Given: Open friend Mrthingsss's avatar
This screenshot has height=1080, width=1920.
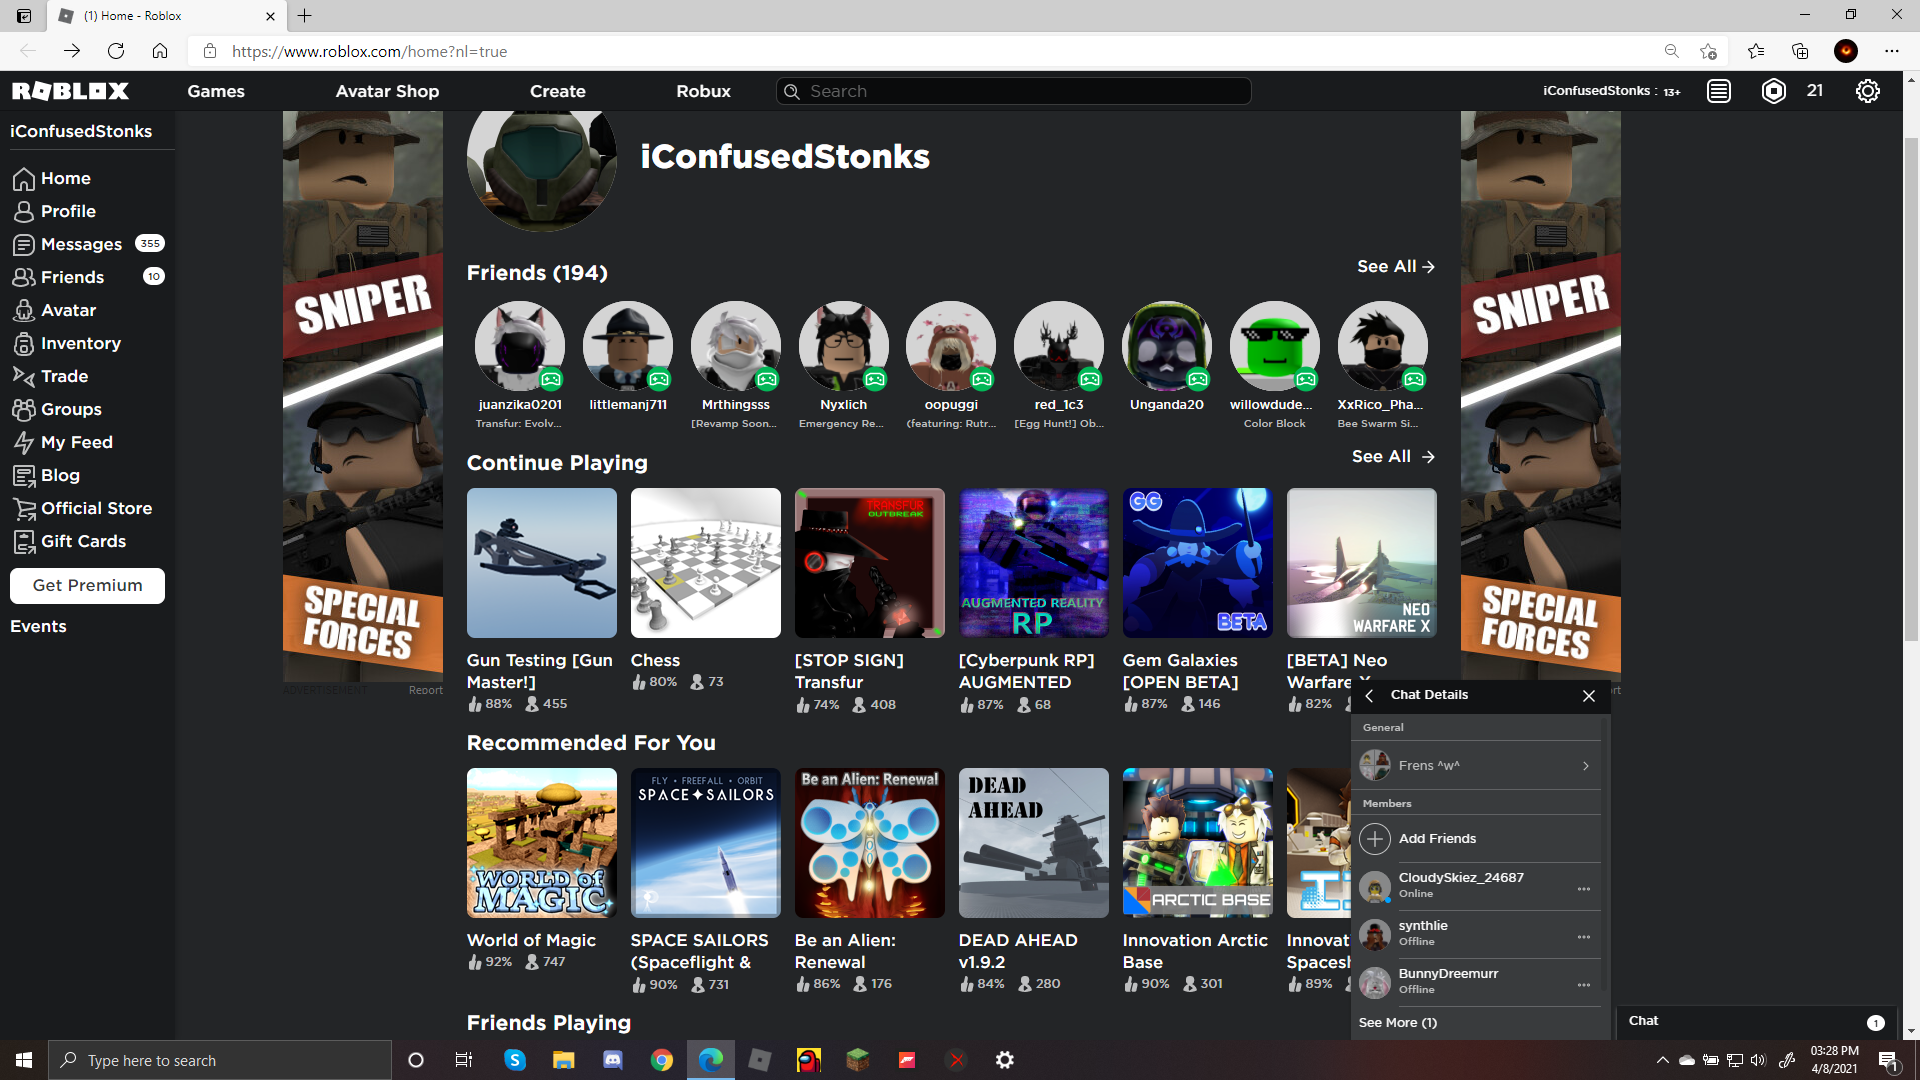Looking at the screenshot, I should [736, 346].
